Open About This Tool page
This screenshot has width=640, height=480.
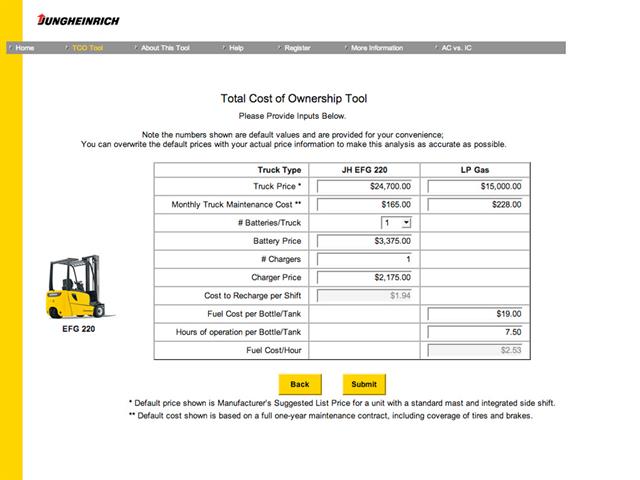click(165, 48)
